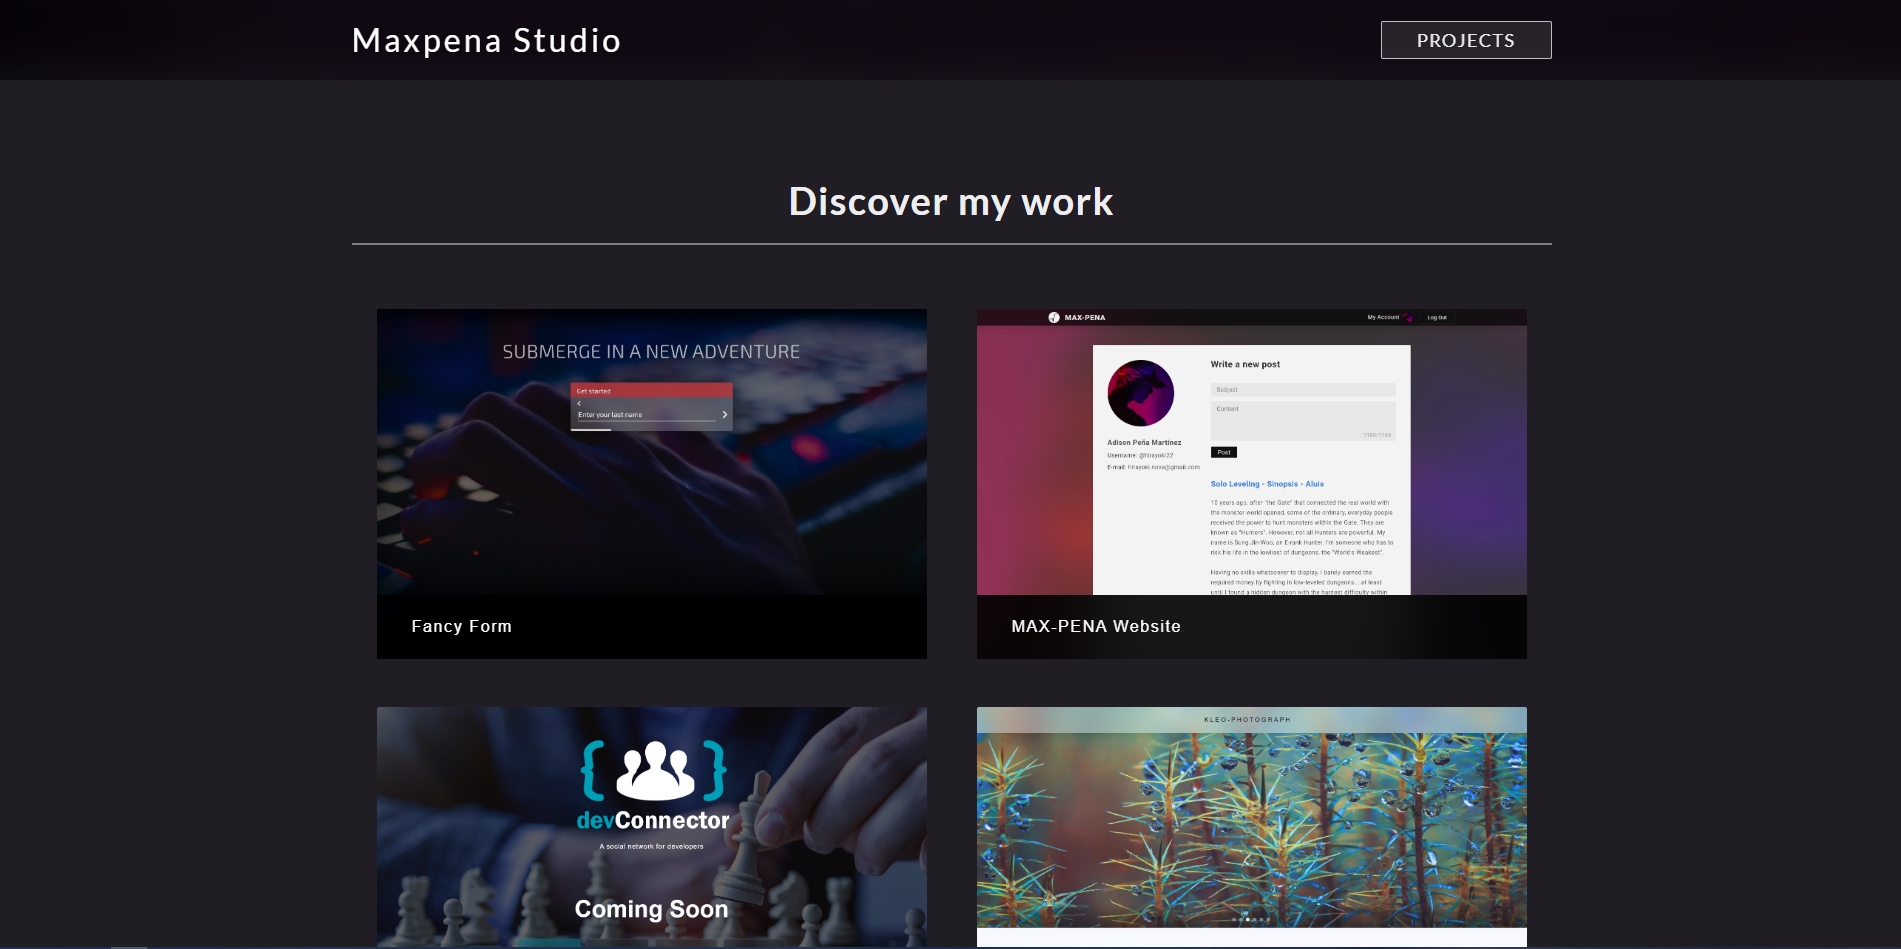Open the PROJECTS navigation item
The image size is (1901, 949).
pos(1465,40)
